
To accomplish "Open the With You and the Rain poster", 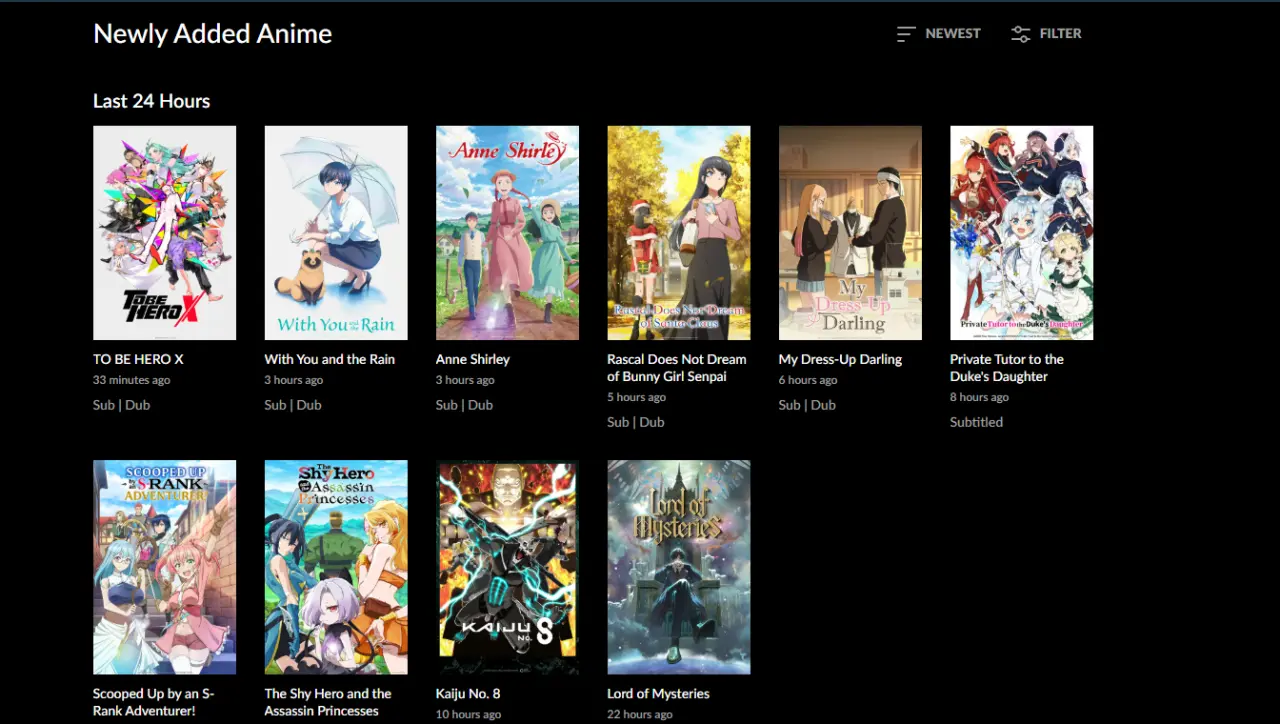I will (x=336, y=233).
